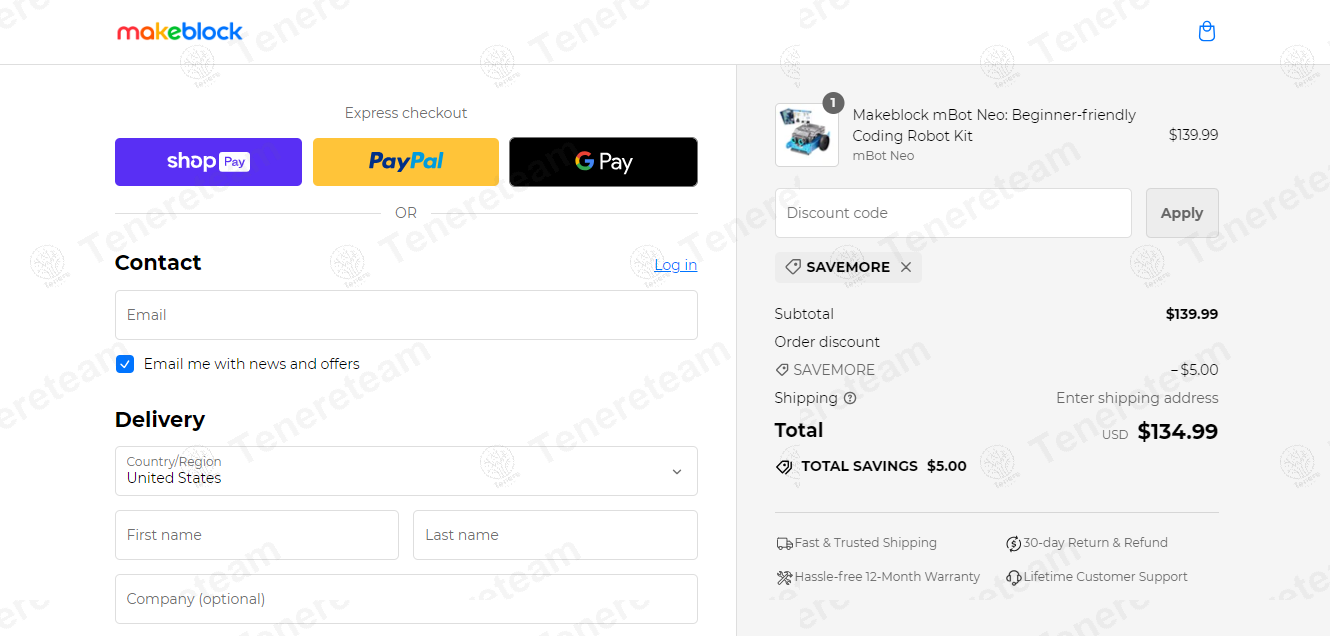Remove the SAVEMORE discount code tag
This screenshot has width=1330, height=636.
click(906, 267)
